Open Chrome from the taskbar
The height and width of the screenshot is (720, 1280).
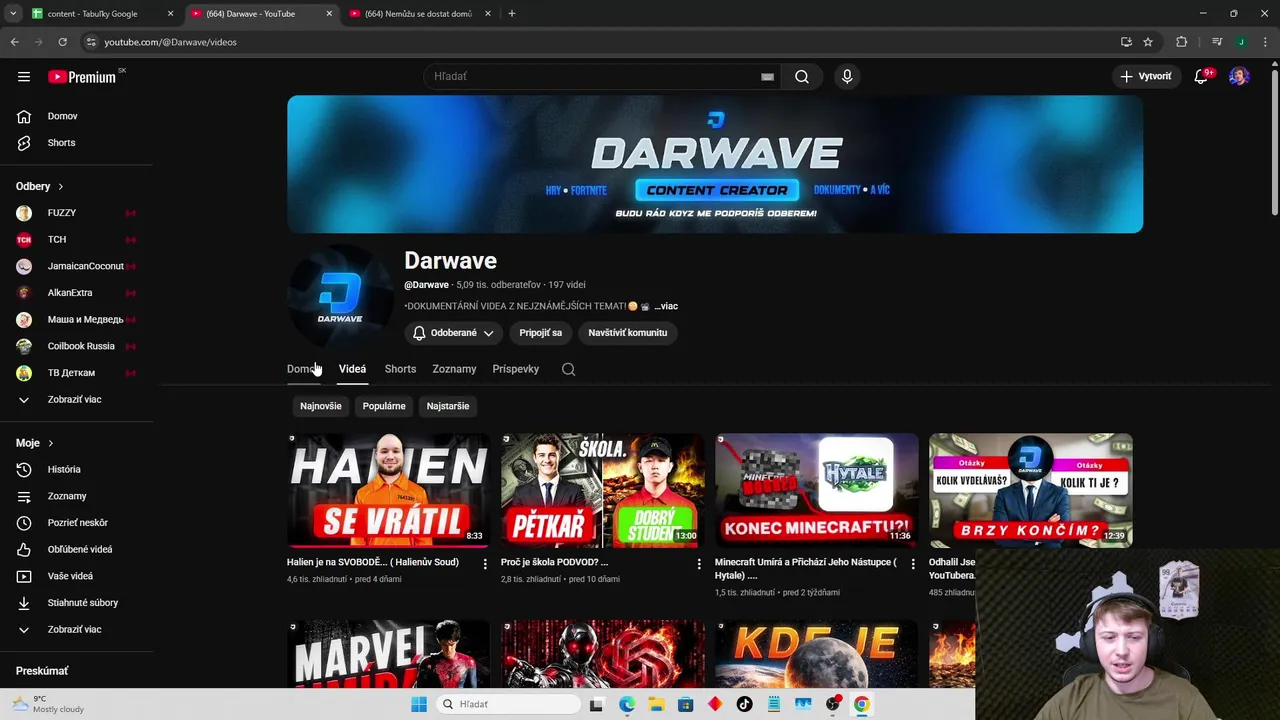pos(861,704)
